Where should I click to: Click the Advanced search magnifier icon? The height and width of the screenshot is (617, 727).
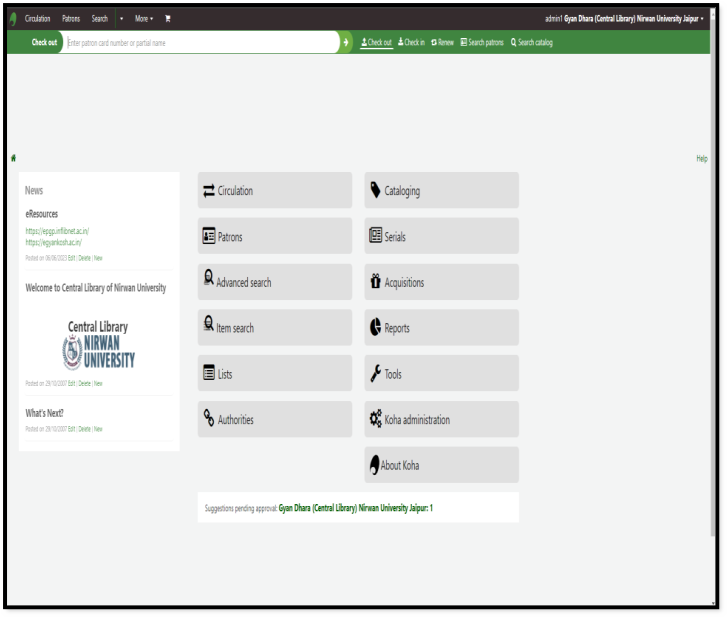[x=209, y=278]
